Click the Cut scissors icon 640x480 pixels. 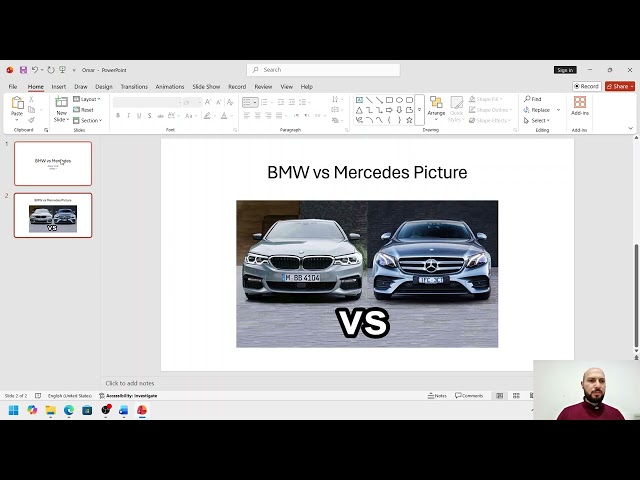tap(31, 99)
